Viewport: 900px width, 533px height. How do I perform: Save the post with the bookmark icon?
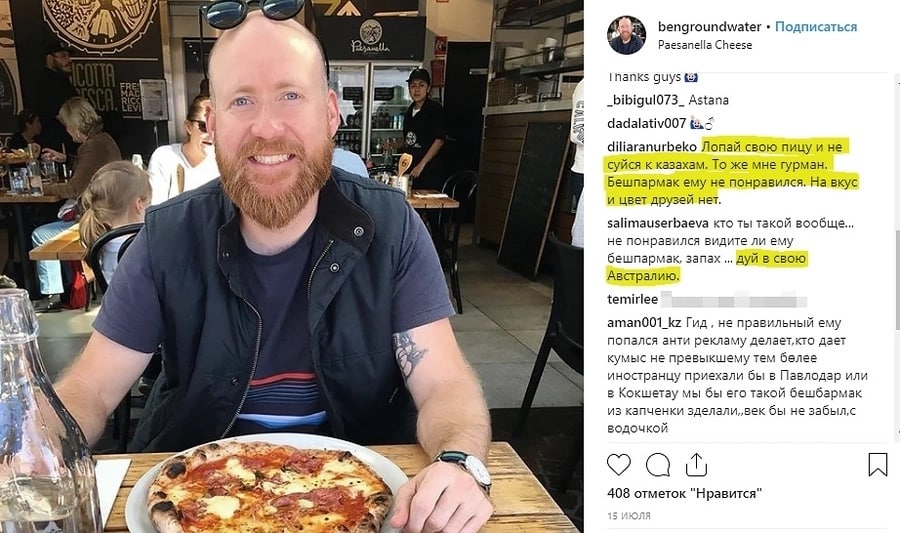878,465
